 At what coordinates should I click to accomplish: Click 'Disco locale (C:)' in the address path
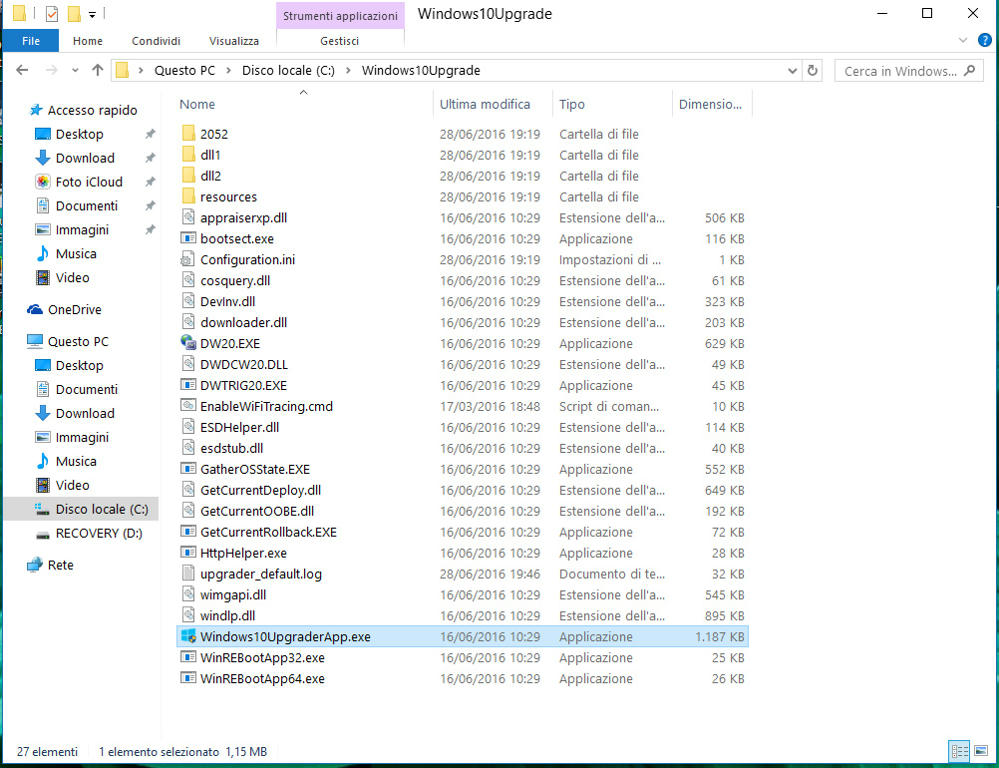288,71
